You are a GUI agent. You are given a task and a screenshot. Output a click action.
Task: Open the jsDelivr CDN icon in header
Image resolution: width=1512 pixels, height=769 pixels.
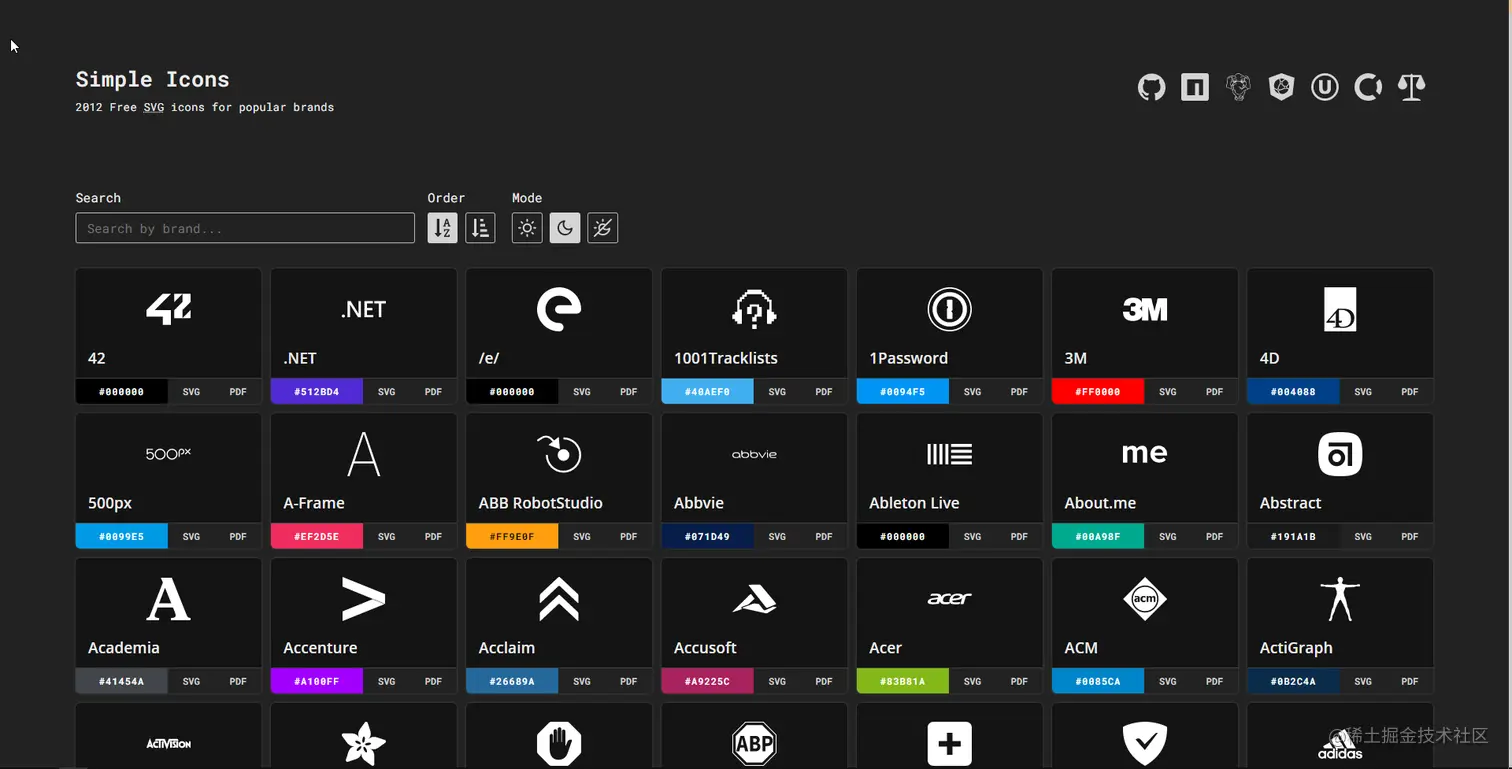[x=1282, y=88]
